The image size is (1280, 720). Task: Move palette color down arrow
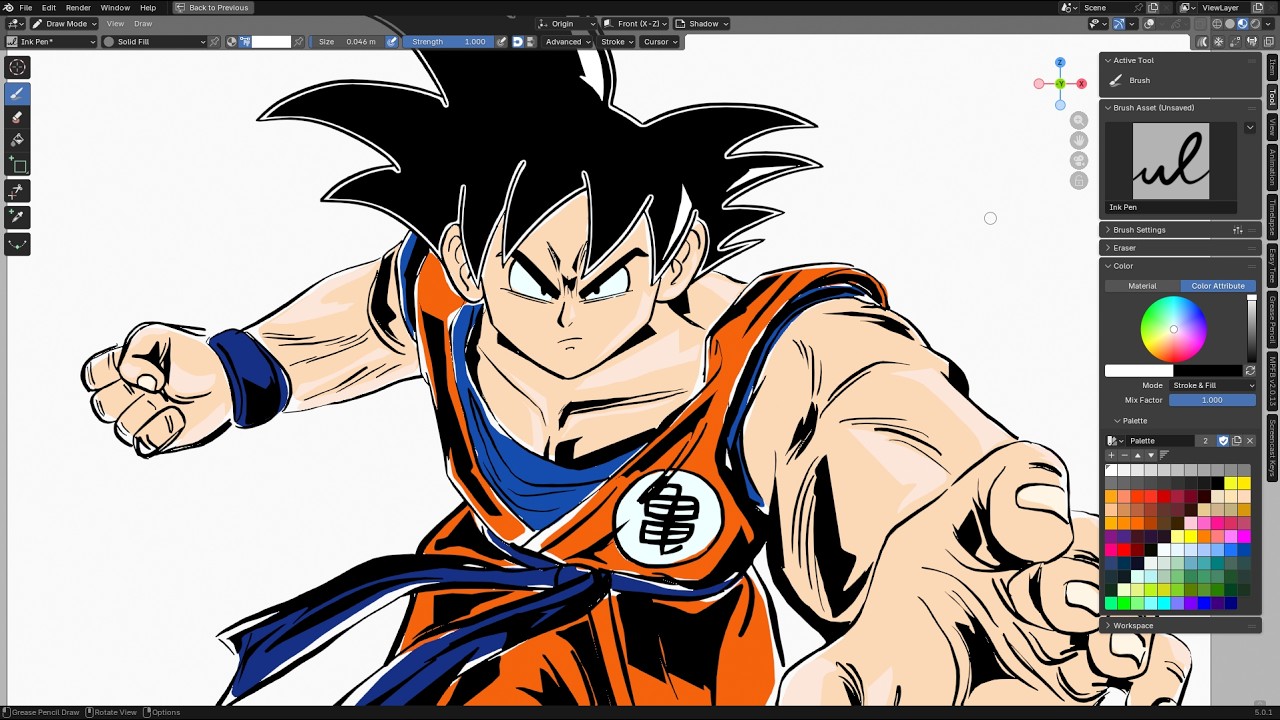pyautogui.click(x=1150, y=455)
